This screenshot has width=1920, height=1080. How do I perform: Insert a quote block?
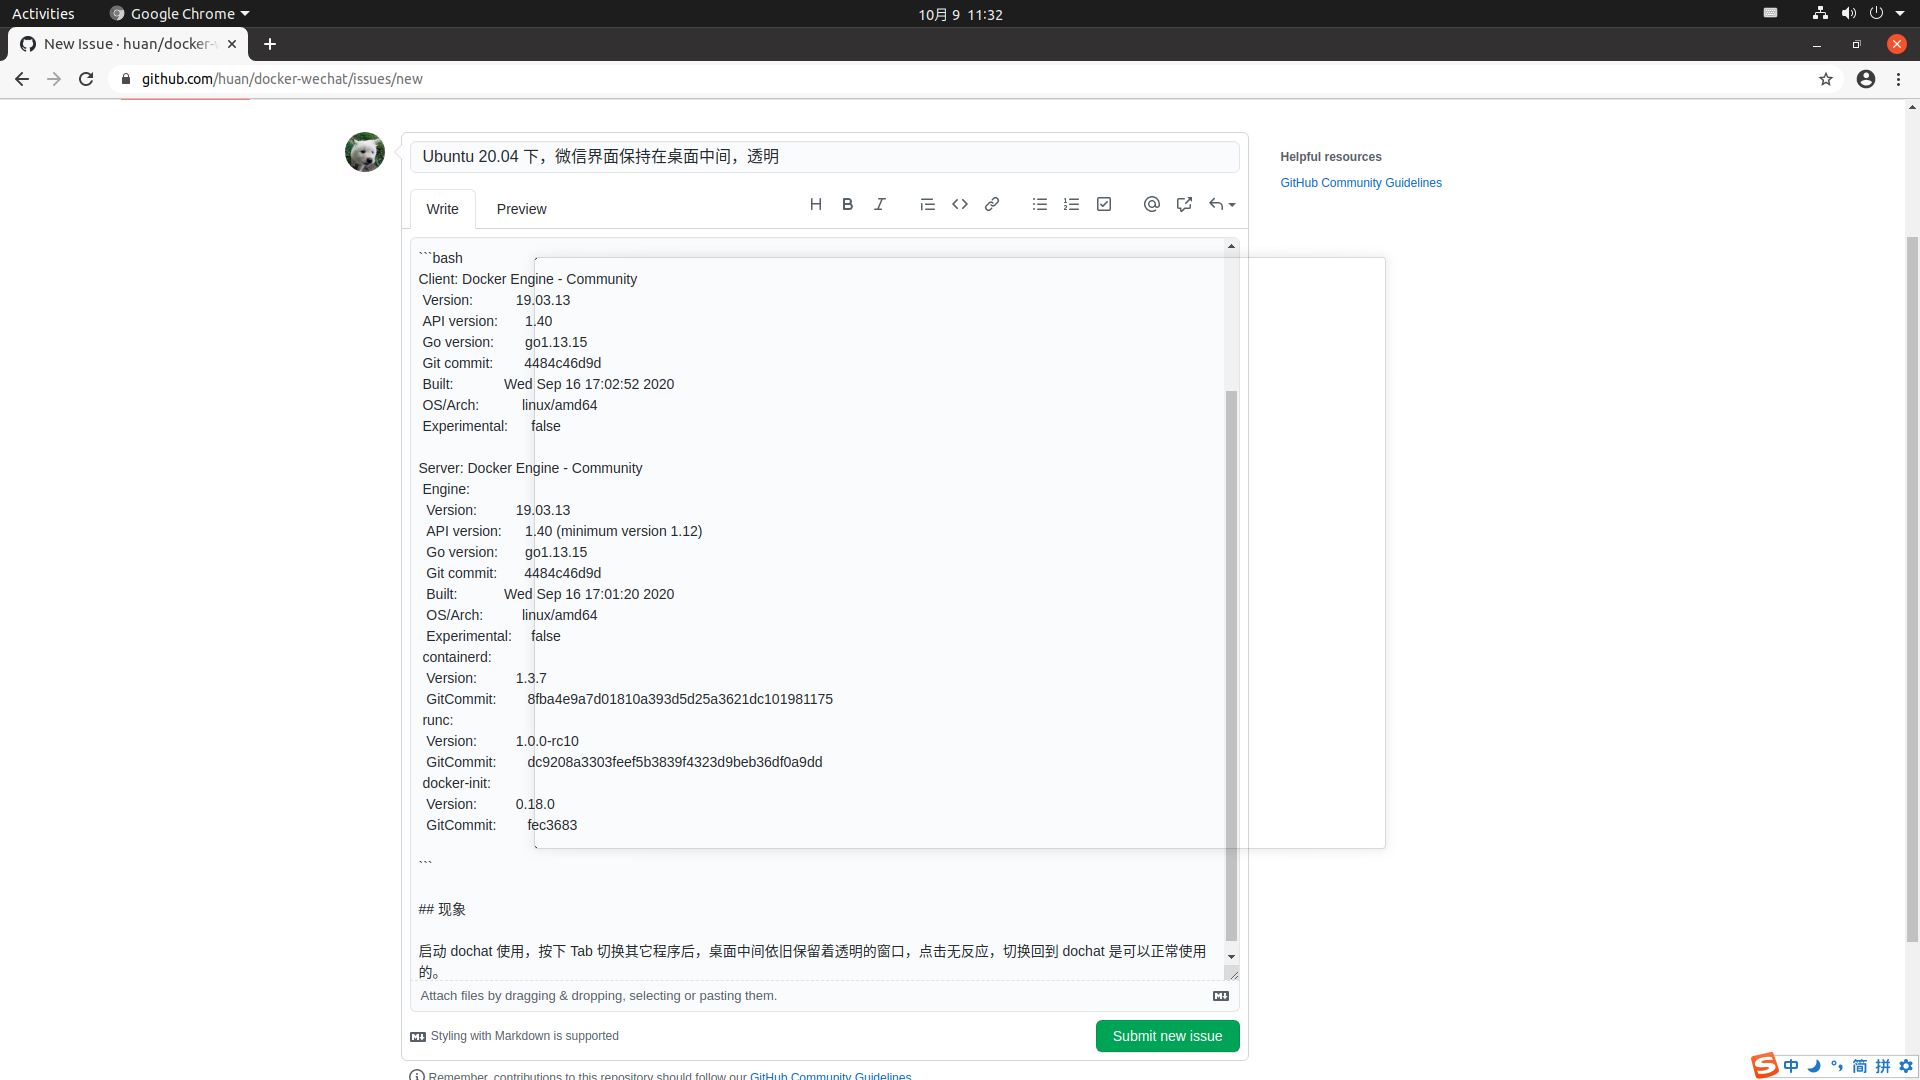point(927,204)
